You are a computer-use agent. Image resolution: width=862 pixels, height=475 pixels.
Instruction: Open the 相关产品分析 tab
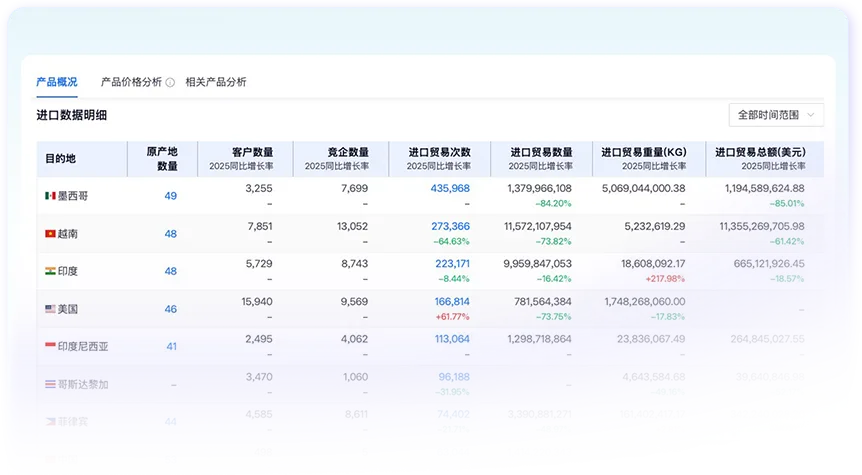click(x=216, y=82)
